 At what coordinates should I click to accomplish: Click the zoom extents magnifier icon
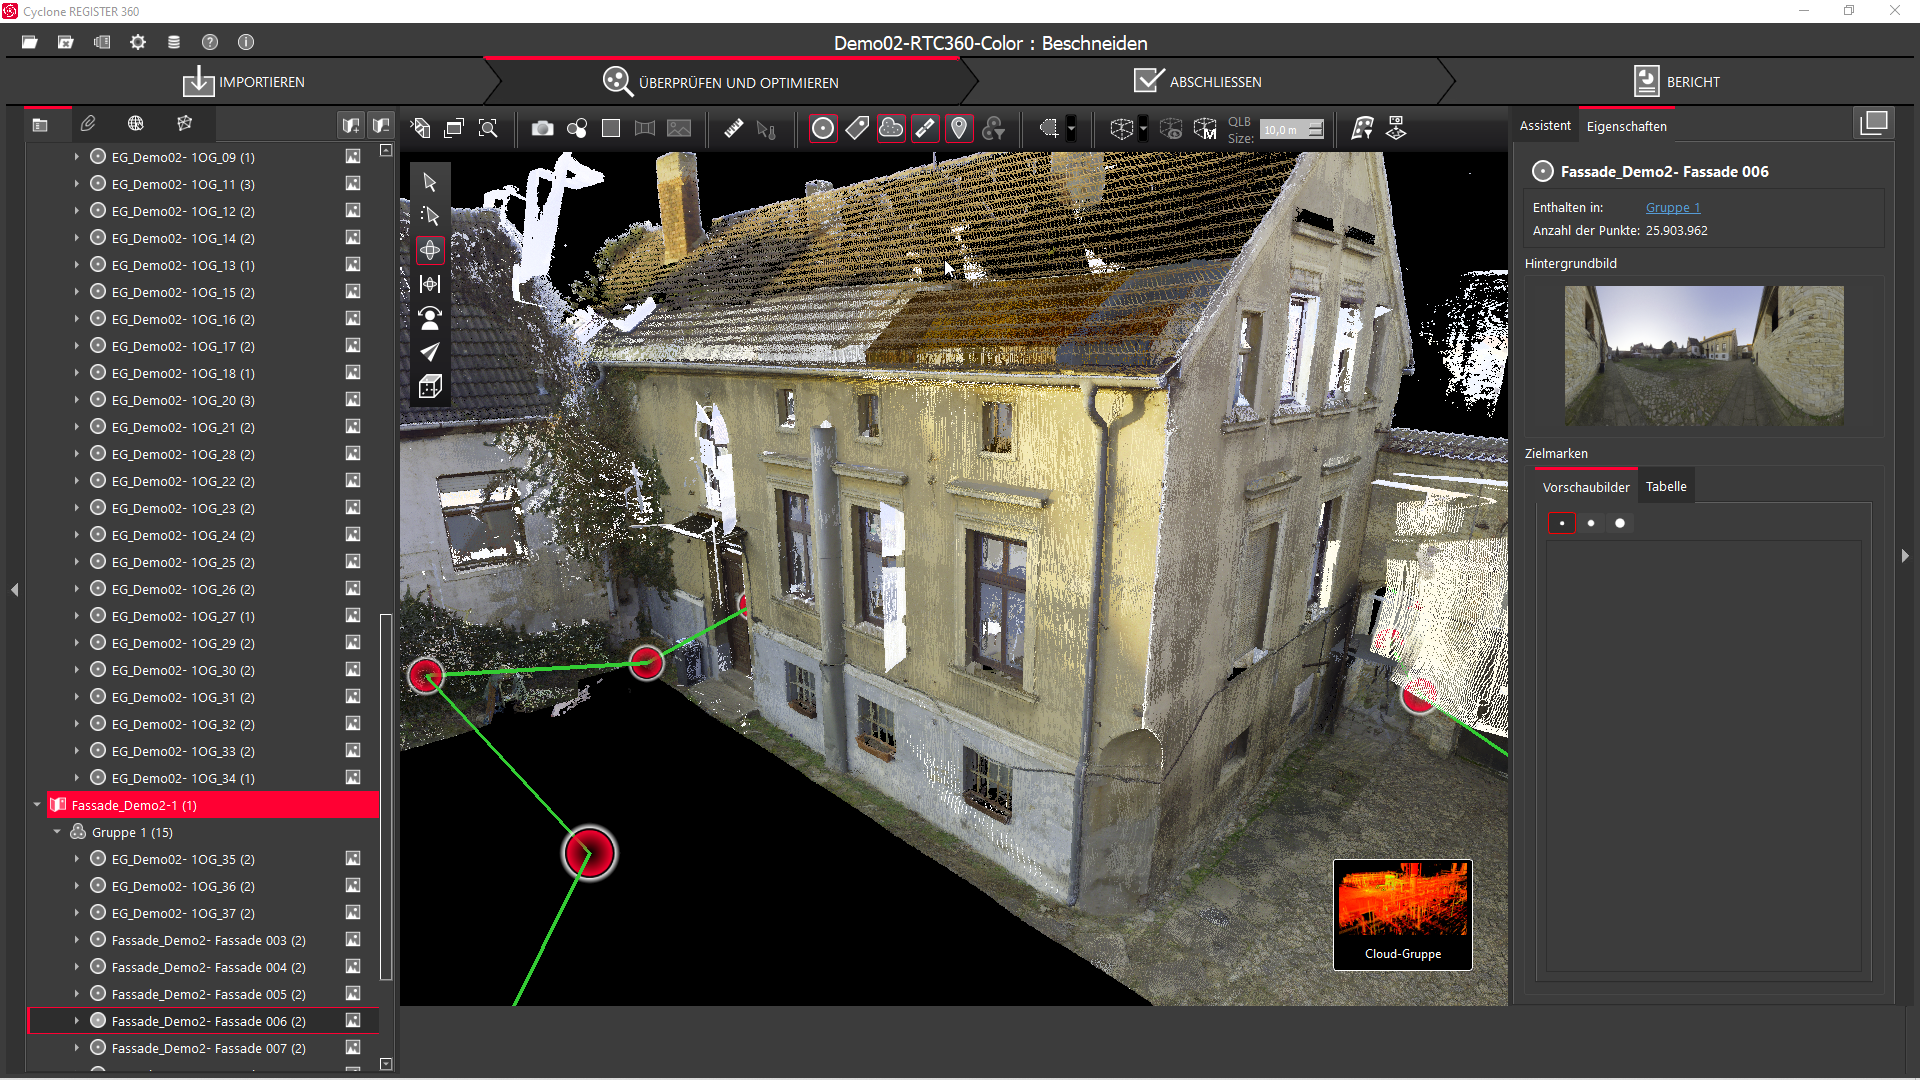pyautogui.click(x=488, y=129)
